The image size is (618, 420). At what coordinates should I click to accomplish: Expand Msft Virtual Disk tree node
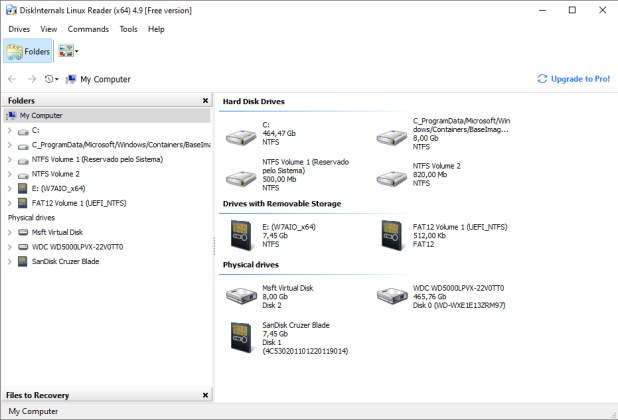pos(10,232)
